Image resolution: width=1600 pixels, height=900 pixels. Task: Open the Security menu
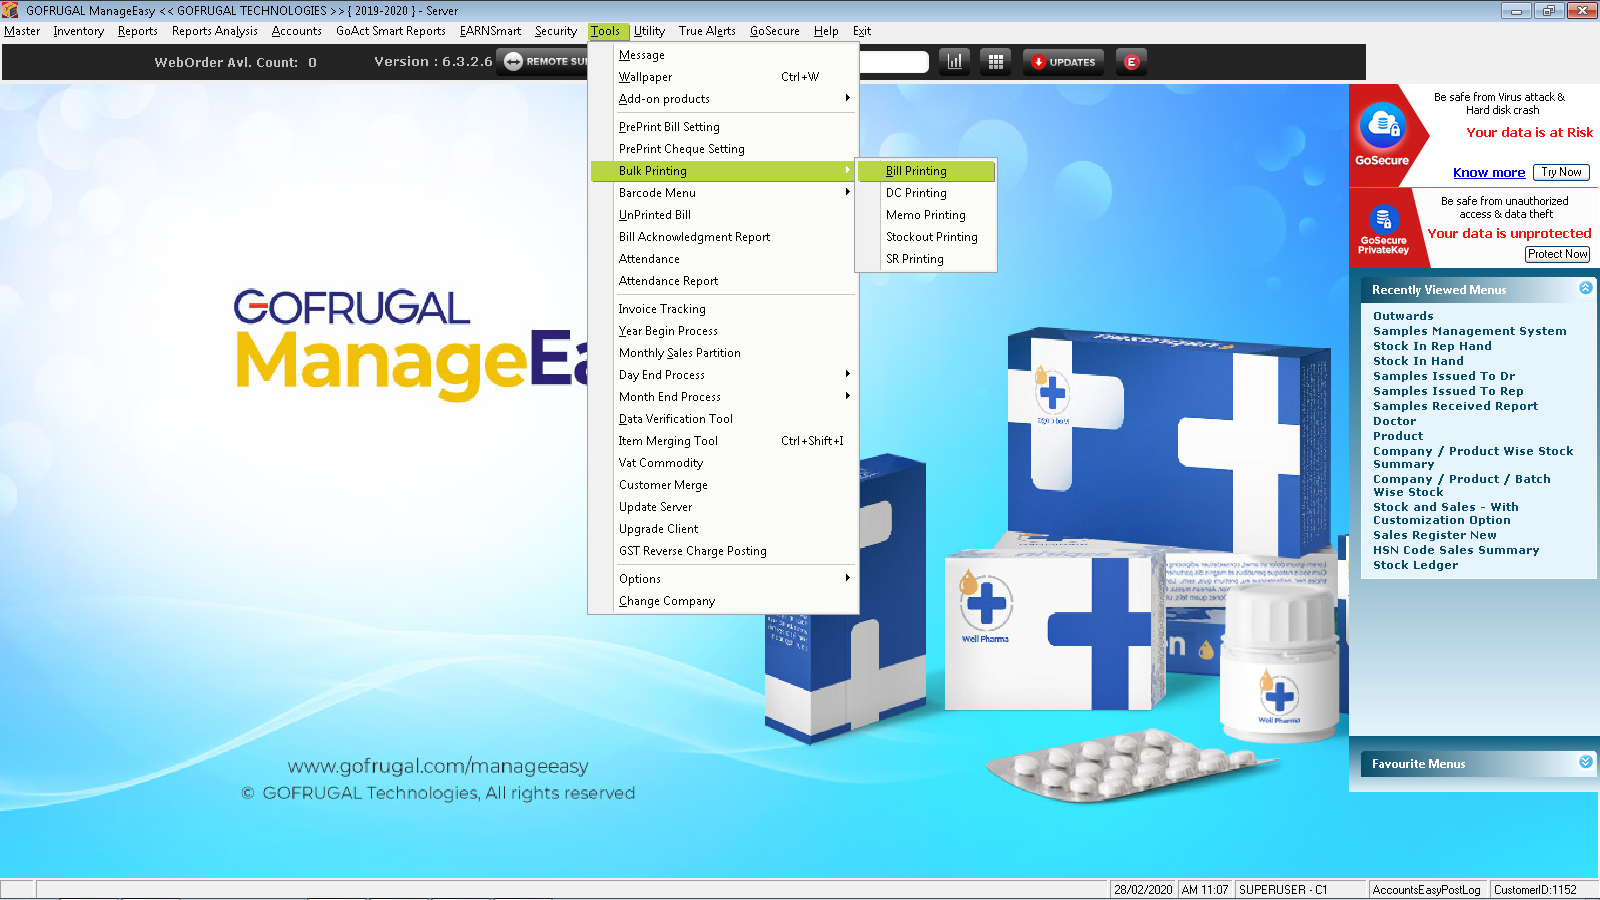[556, 31]
